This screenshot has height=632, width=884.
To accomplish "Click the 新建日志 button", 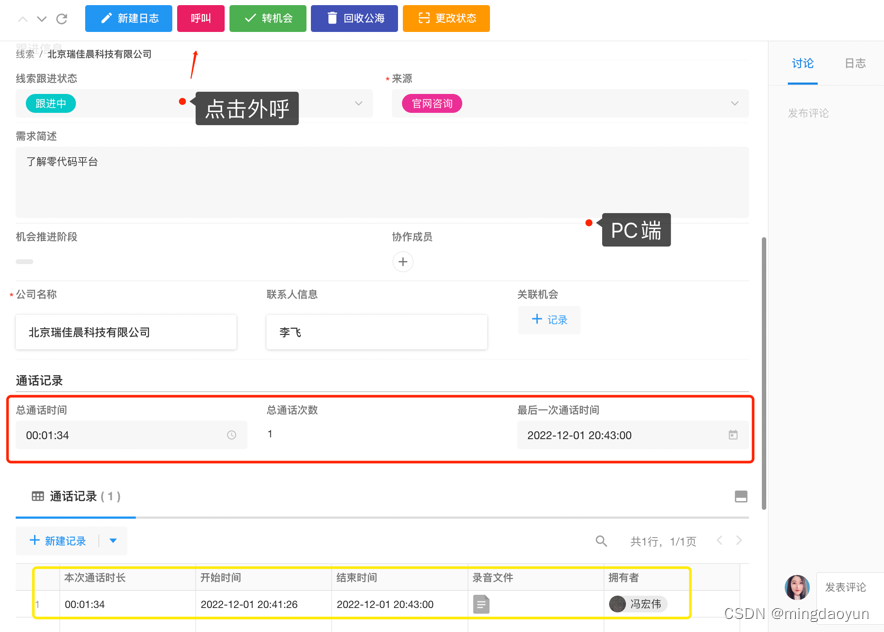I will [129, 18].
